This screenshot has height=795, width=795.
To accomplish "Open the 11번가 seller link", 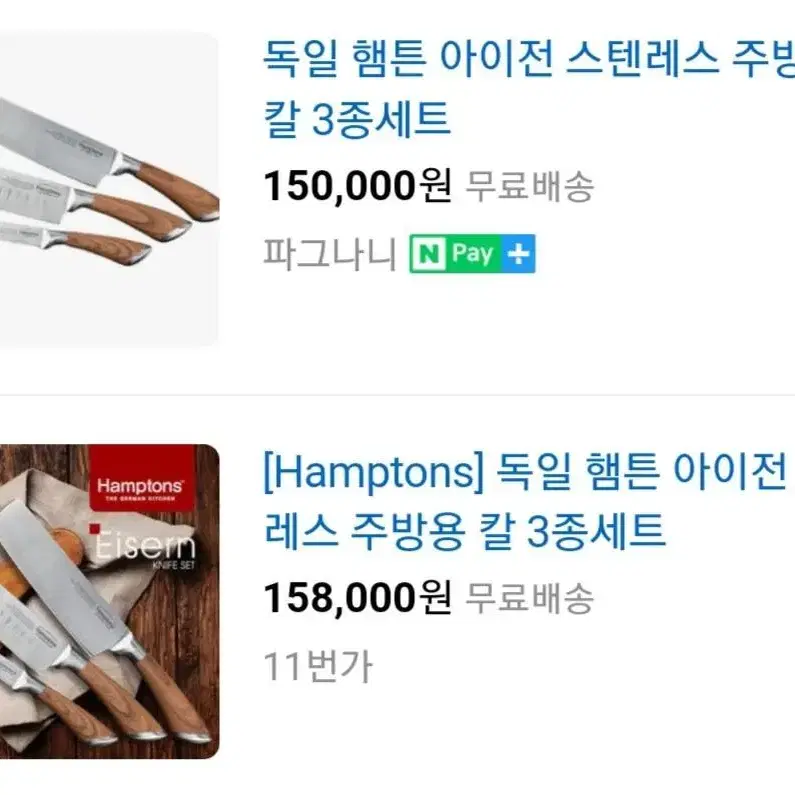I will tap(318, 666).
